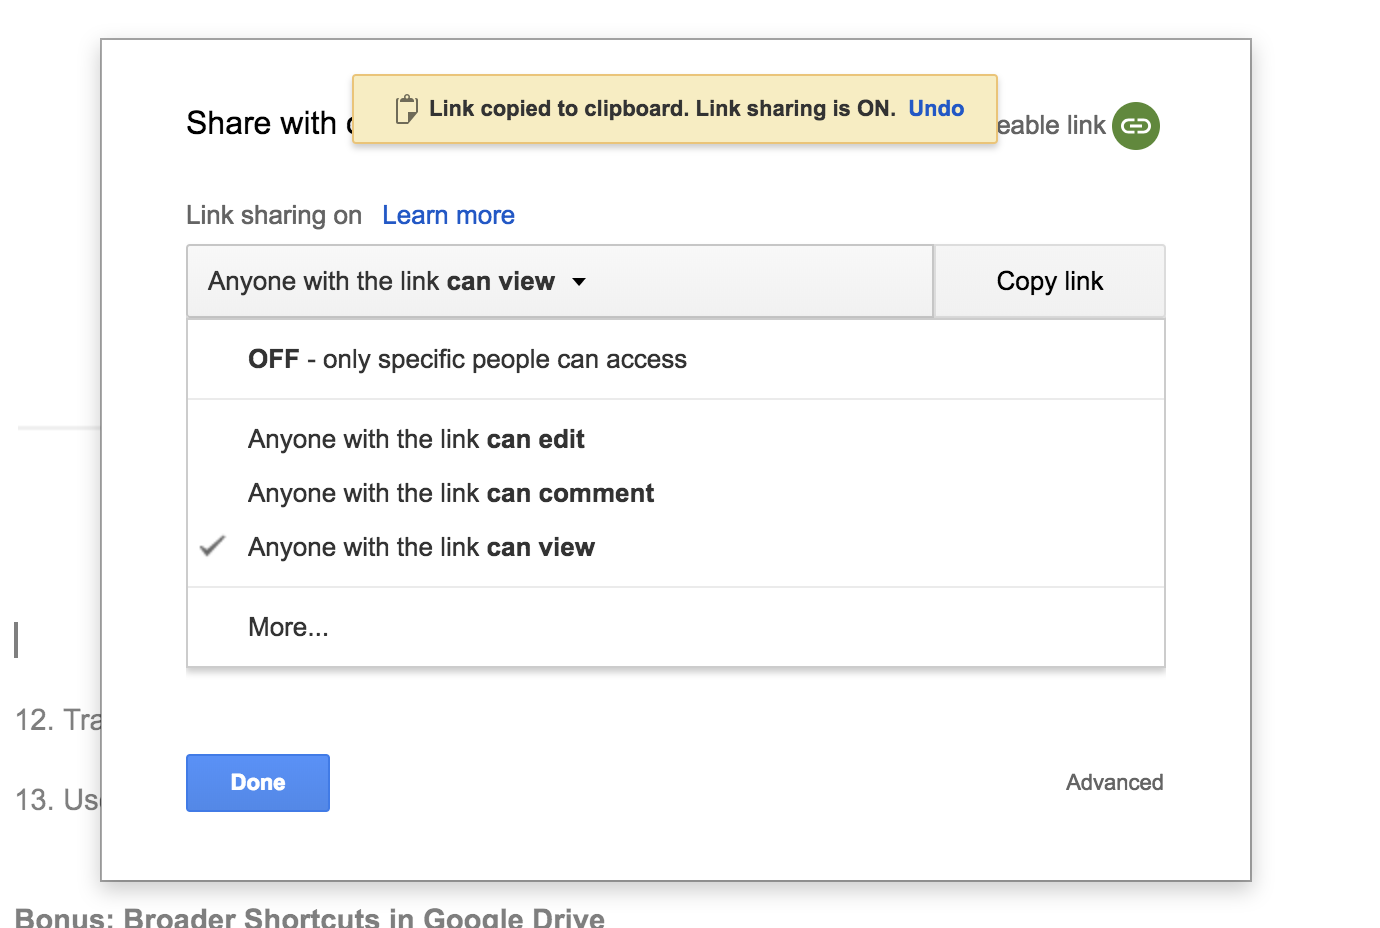Click the blue Done button
The width and height of the screenshot is (1380, 928).
pyautogui.click(x=258, y=783)
